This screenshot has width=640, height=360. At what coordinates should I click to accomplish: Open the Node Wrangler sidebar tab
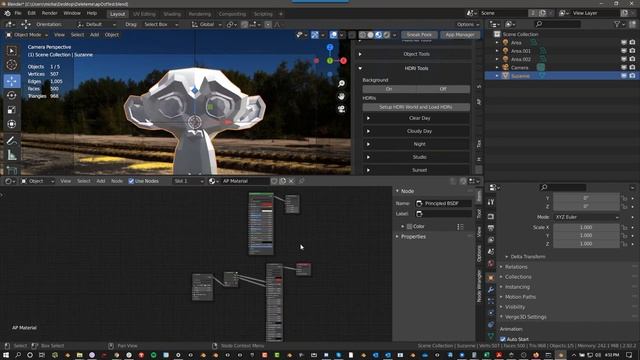click(x=479, y=286)
